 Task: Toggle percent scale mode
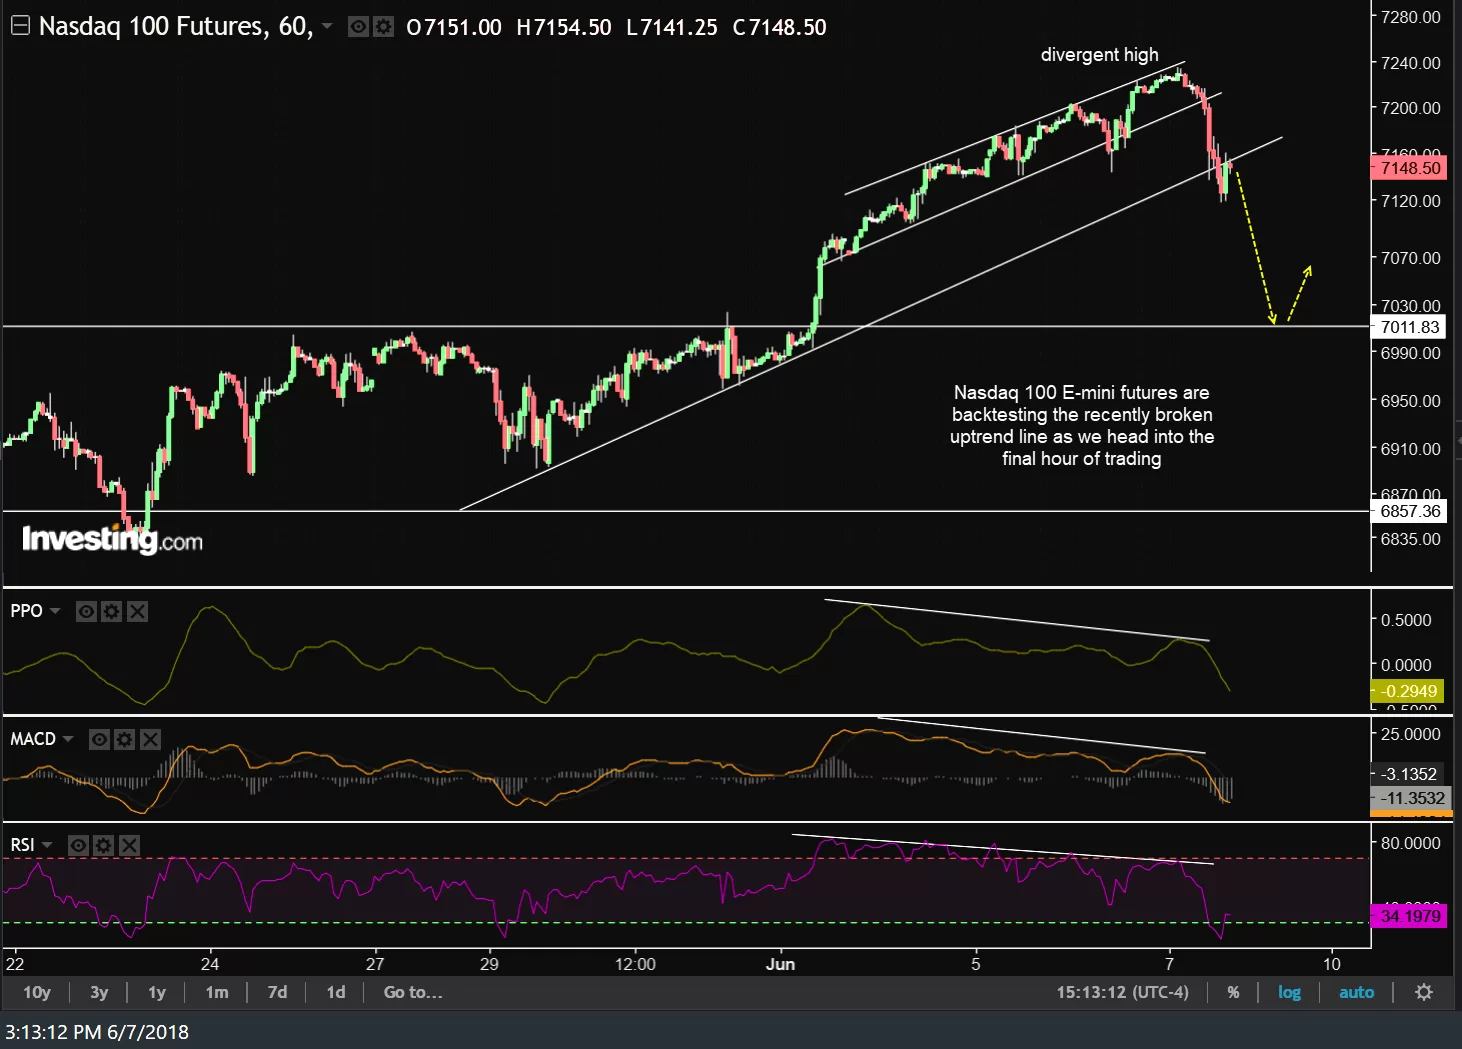1233,992
